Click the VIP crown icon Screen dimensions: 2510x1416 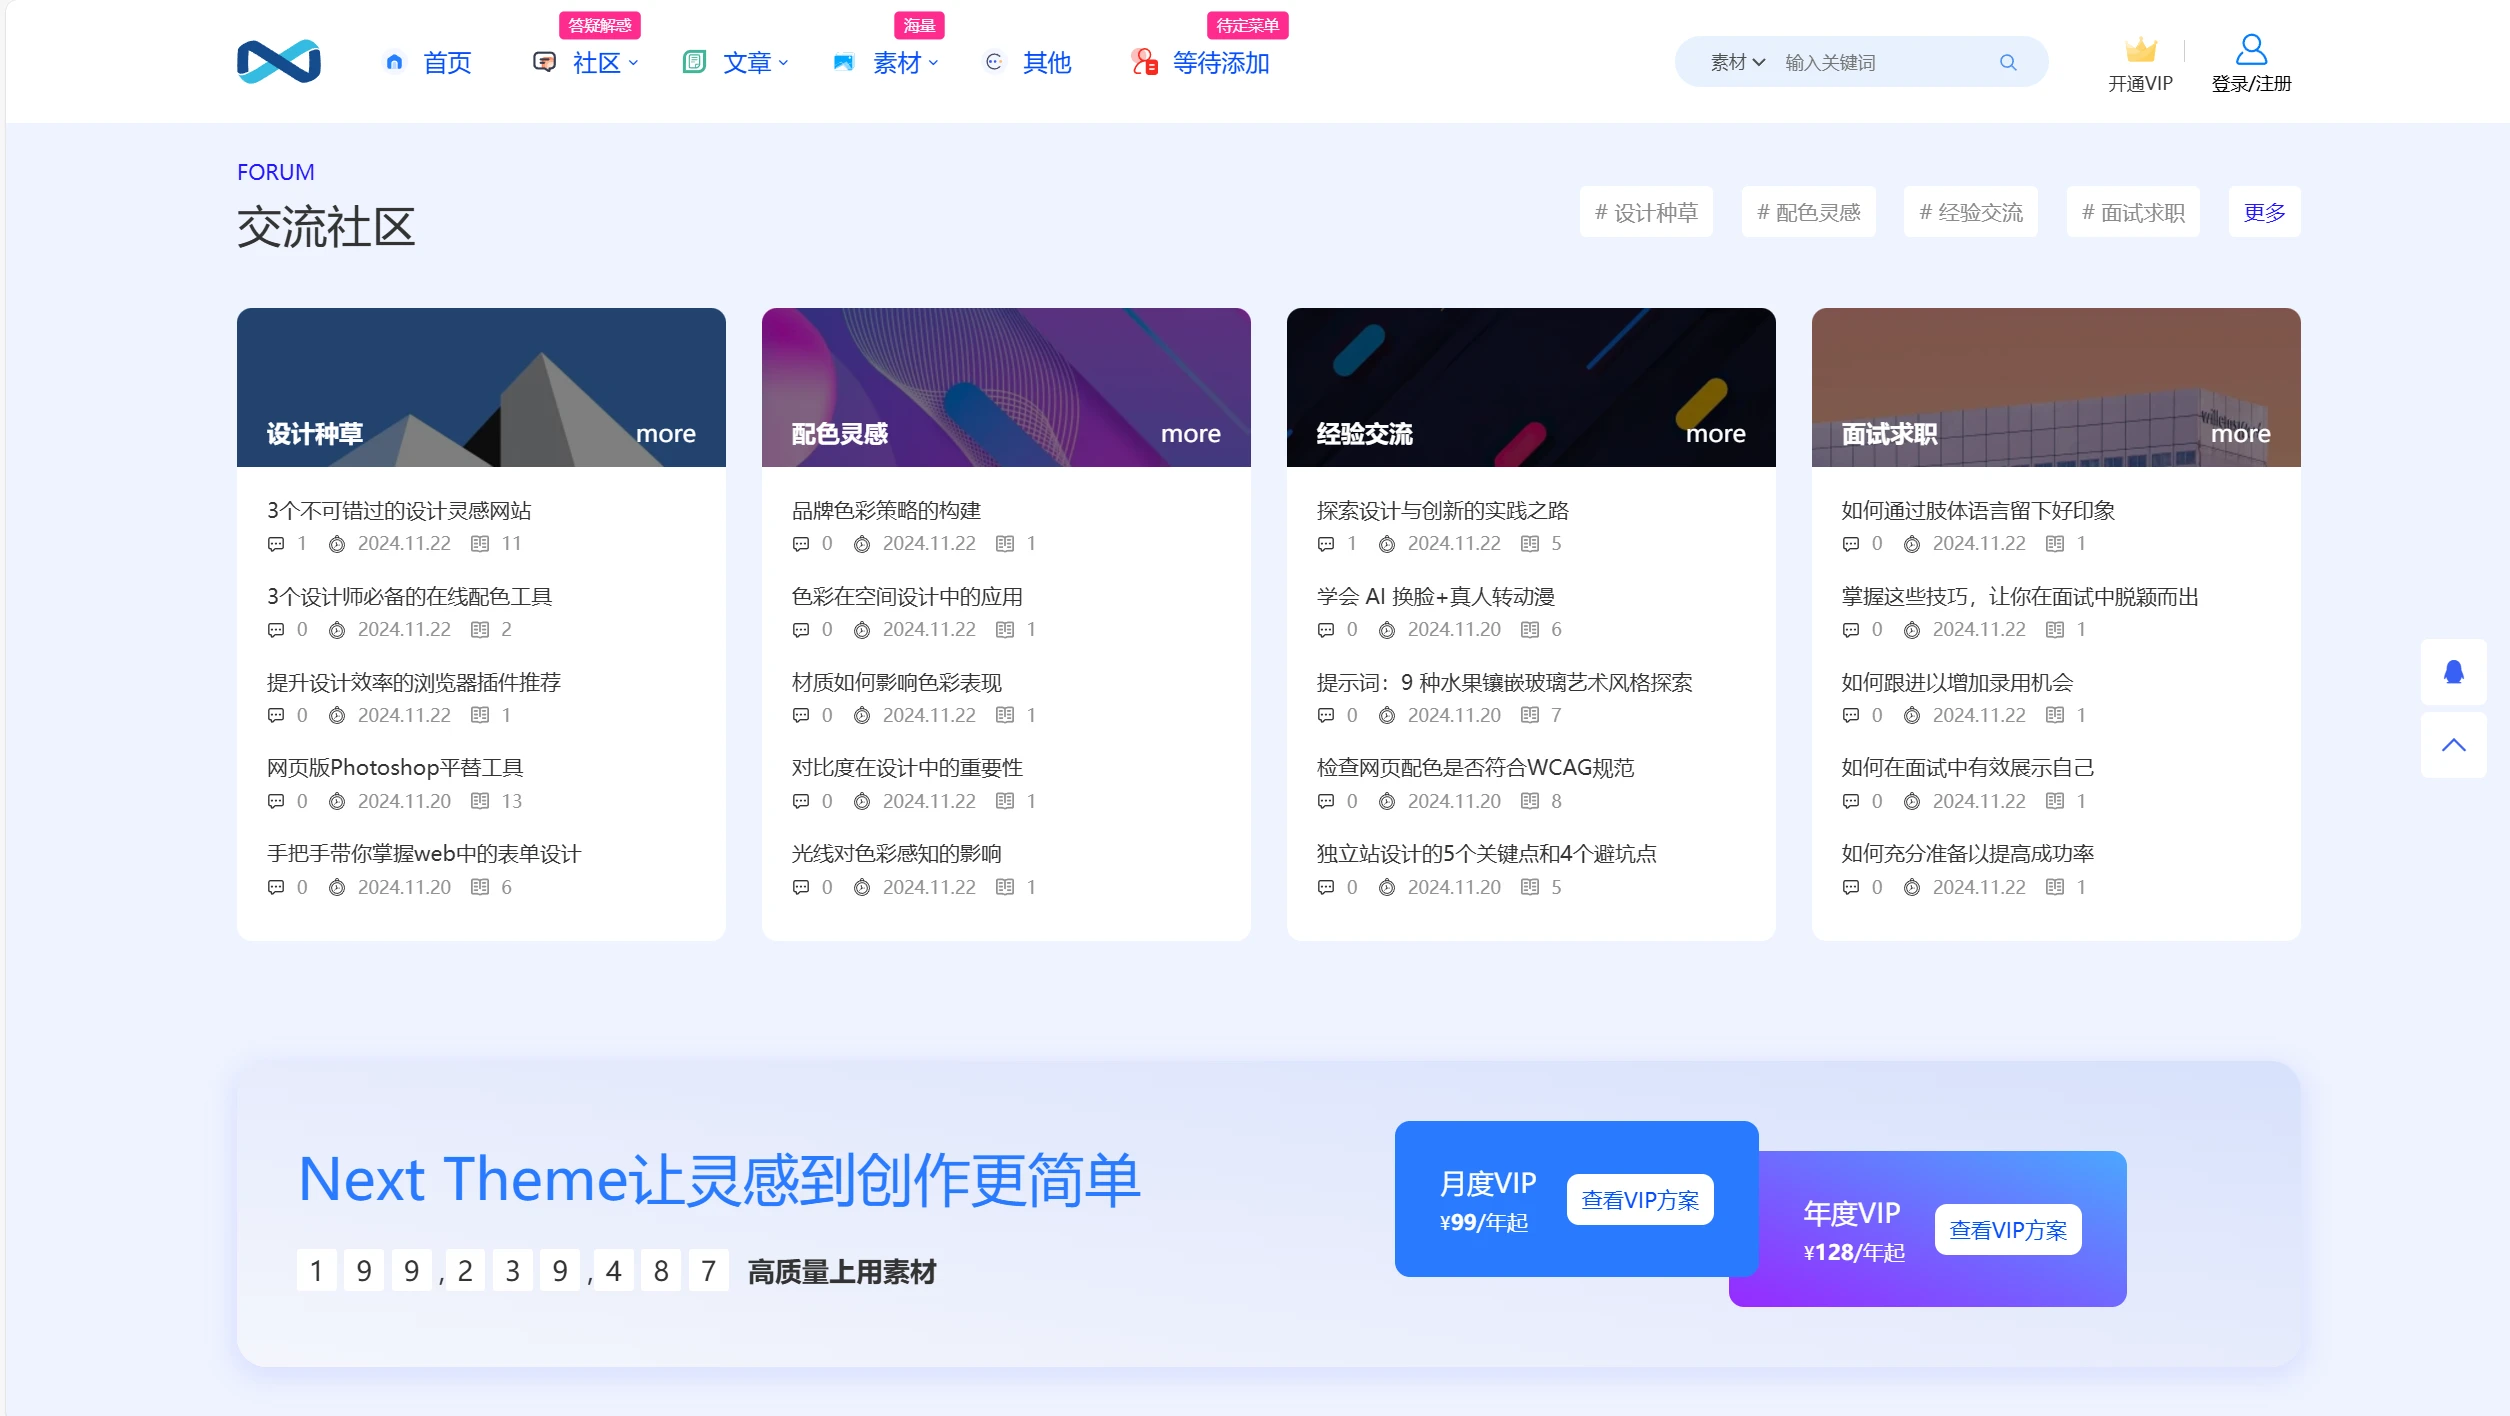(2140, 49)
